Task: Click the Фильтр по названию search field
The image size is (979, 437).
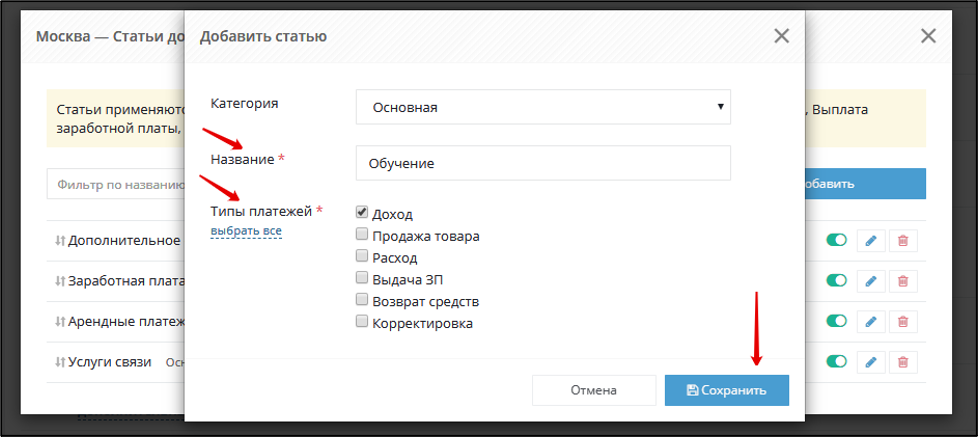Action: tap(116, 185)
